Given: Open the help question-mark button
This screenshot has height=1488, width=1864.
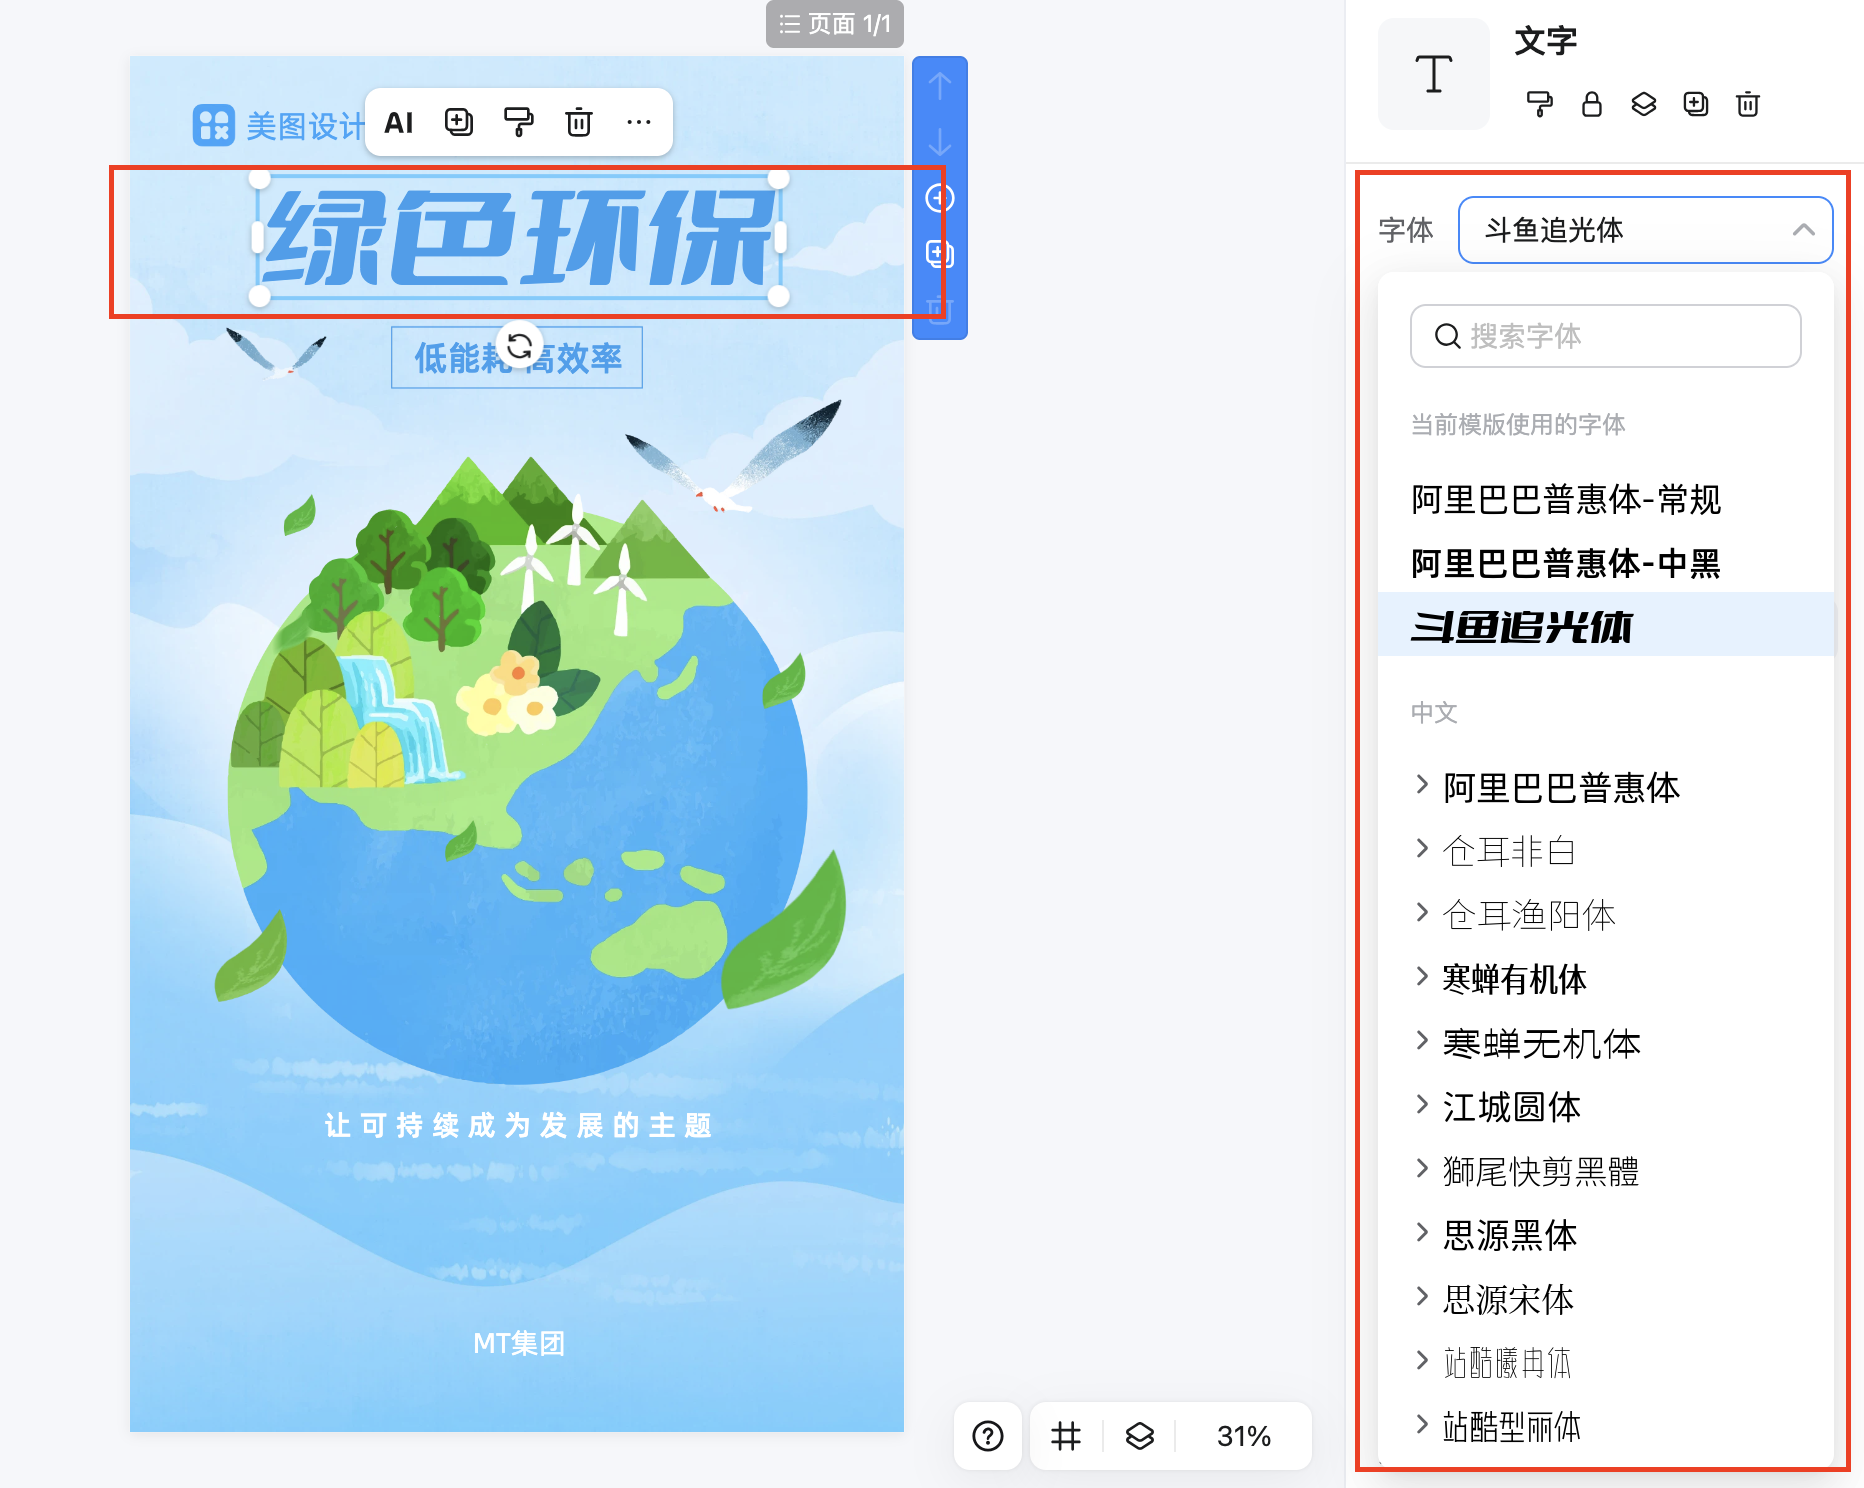Looking at the screenshot, I should [988, 1437].
